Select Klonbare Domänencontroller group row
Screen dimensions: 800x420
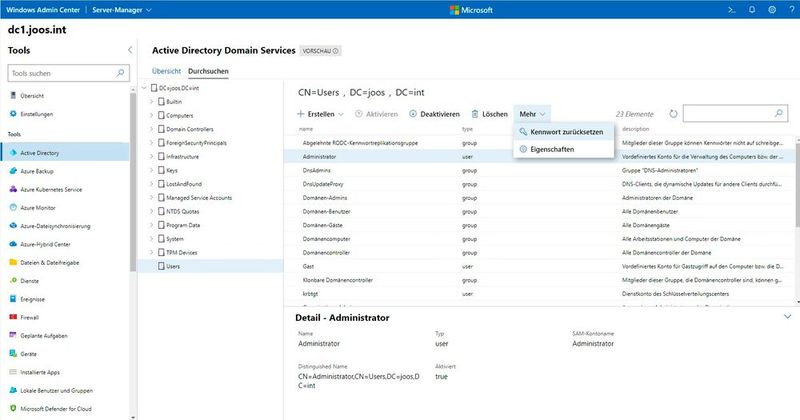tap(540, 280)
